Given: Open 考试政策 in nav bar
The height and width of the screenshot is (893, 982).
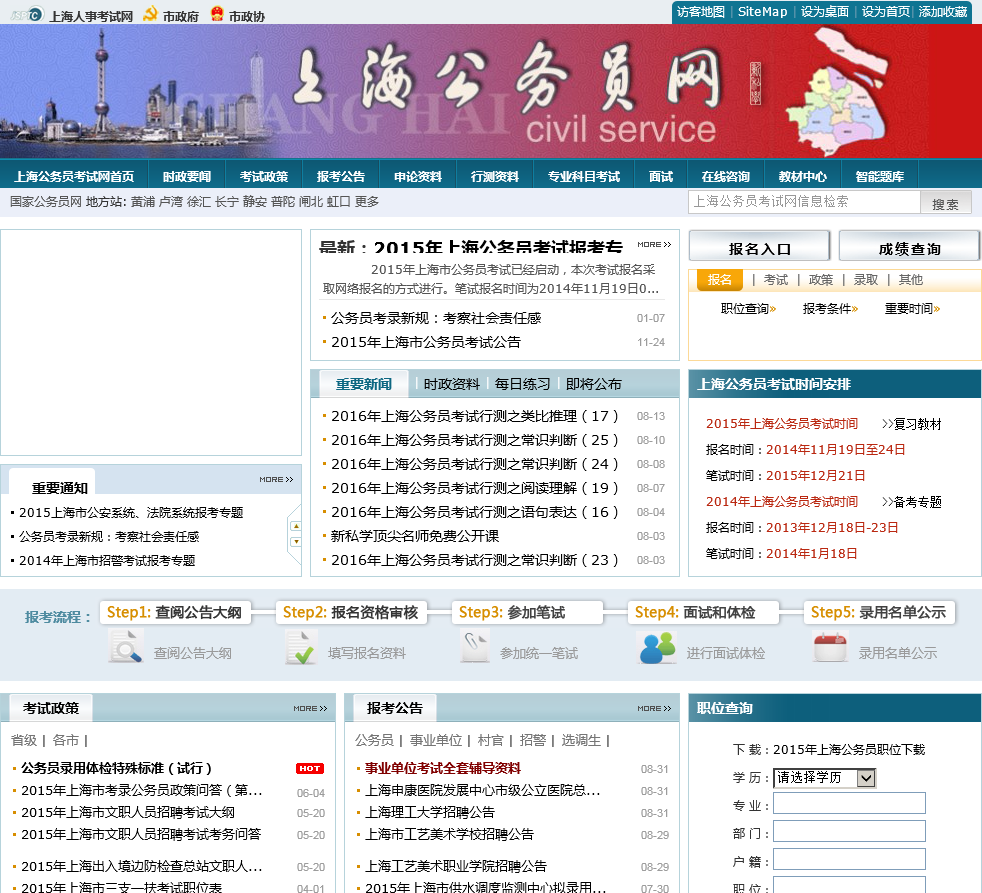Looking at the screenshot, I should click(264, 177).
